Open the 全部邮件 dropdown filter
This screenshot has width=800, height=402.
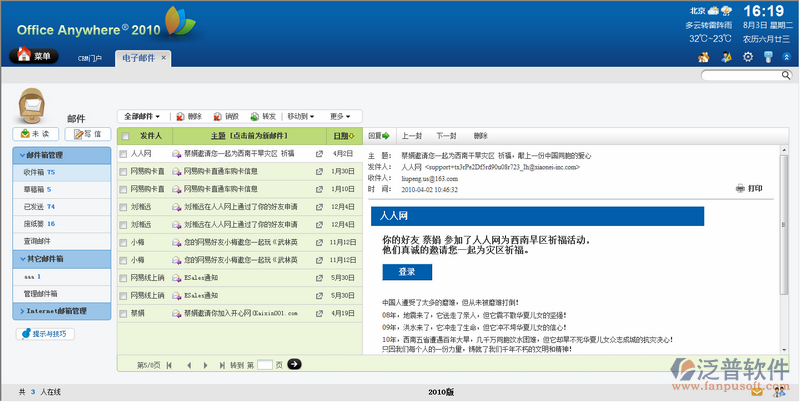point(143,116)
